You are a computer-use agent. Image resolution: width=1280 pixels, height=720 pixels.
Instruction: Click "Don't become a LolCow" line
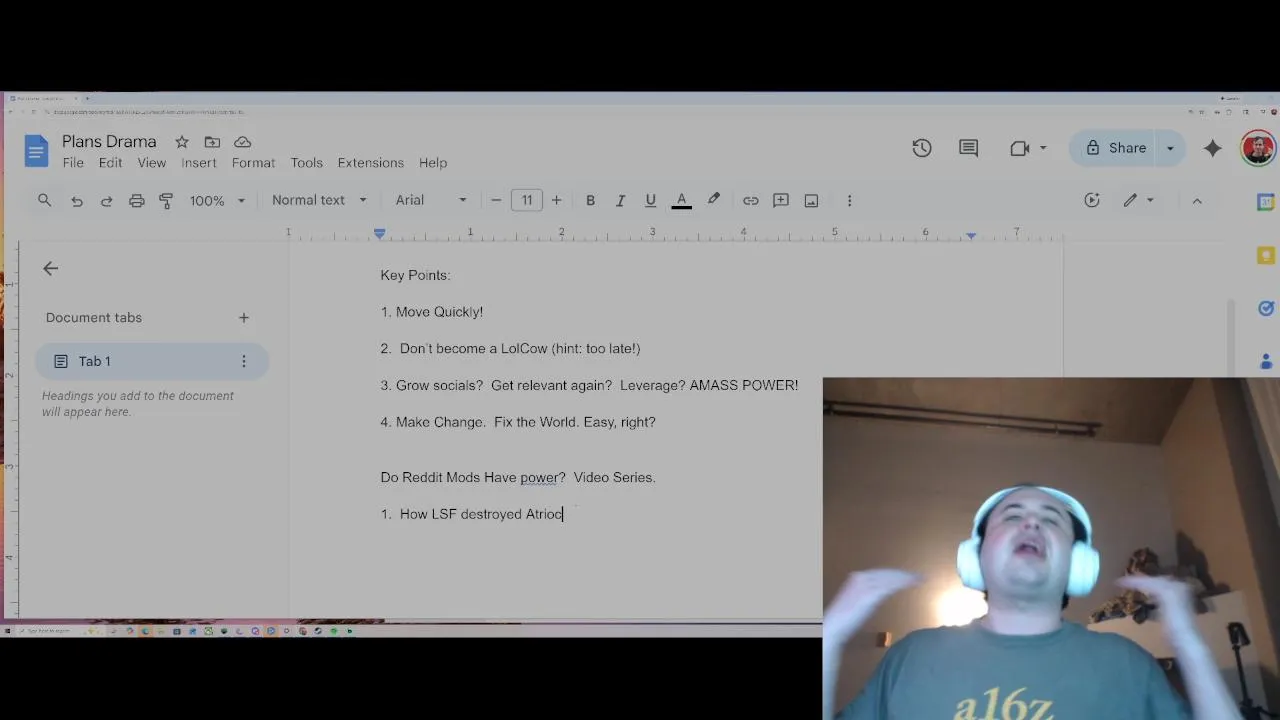coord(510,349)
